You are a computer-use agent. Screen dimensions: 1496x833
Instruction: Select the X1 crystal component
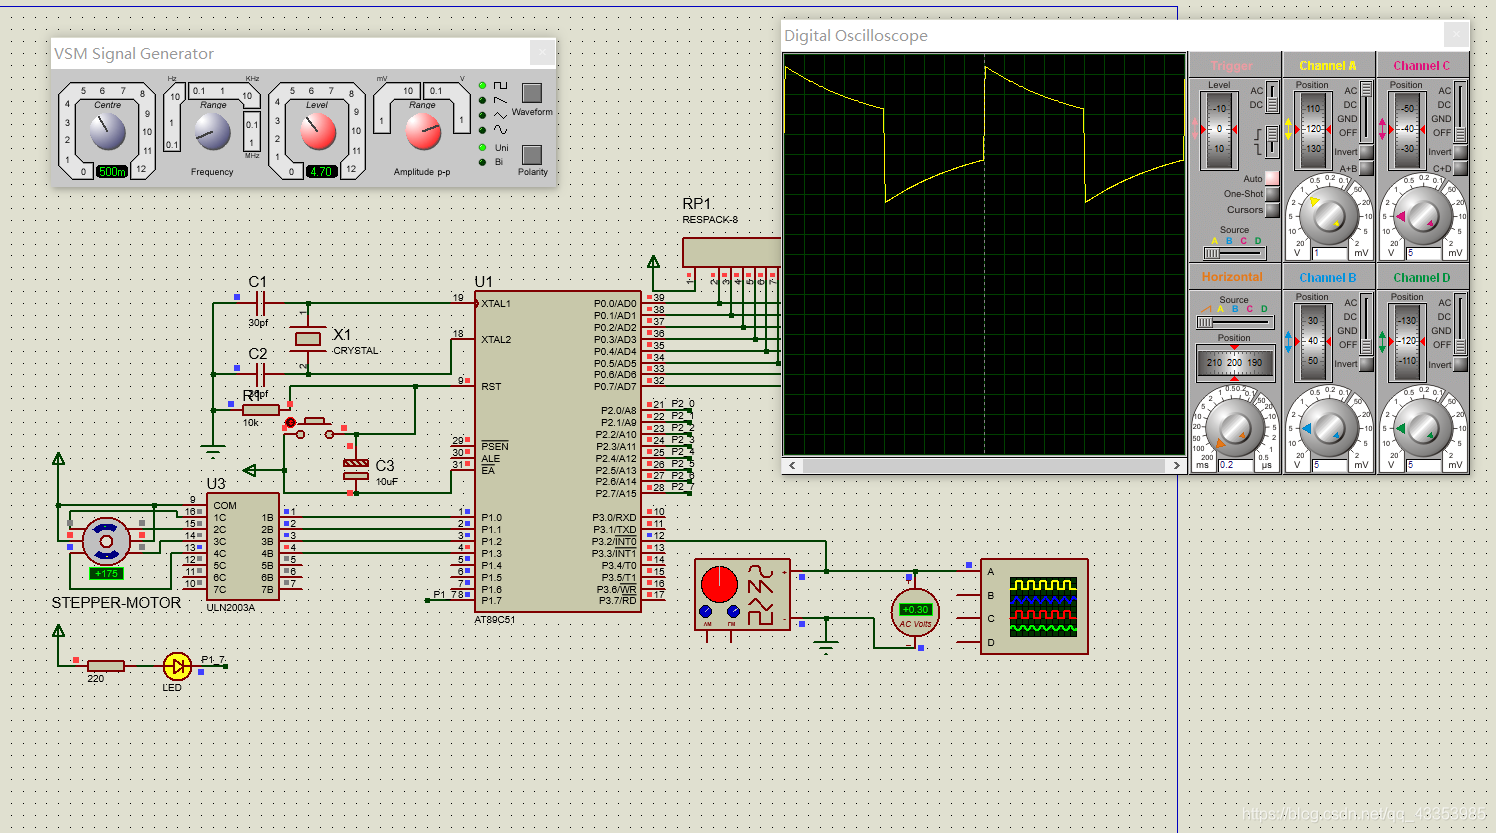point(308,340)
